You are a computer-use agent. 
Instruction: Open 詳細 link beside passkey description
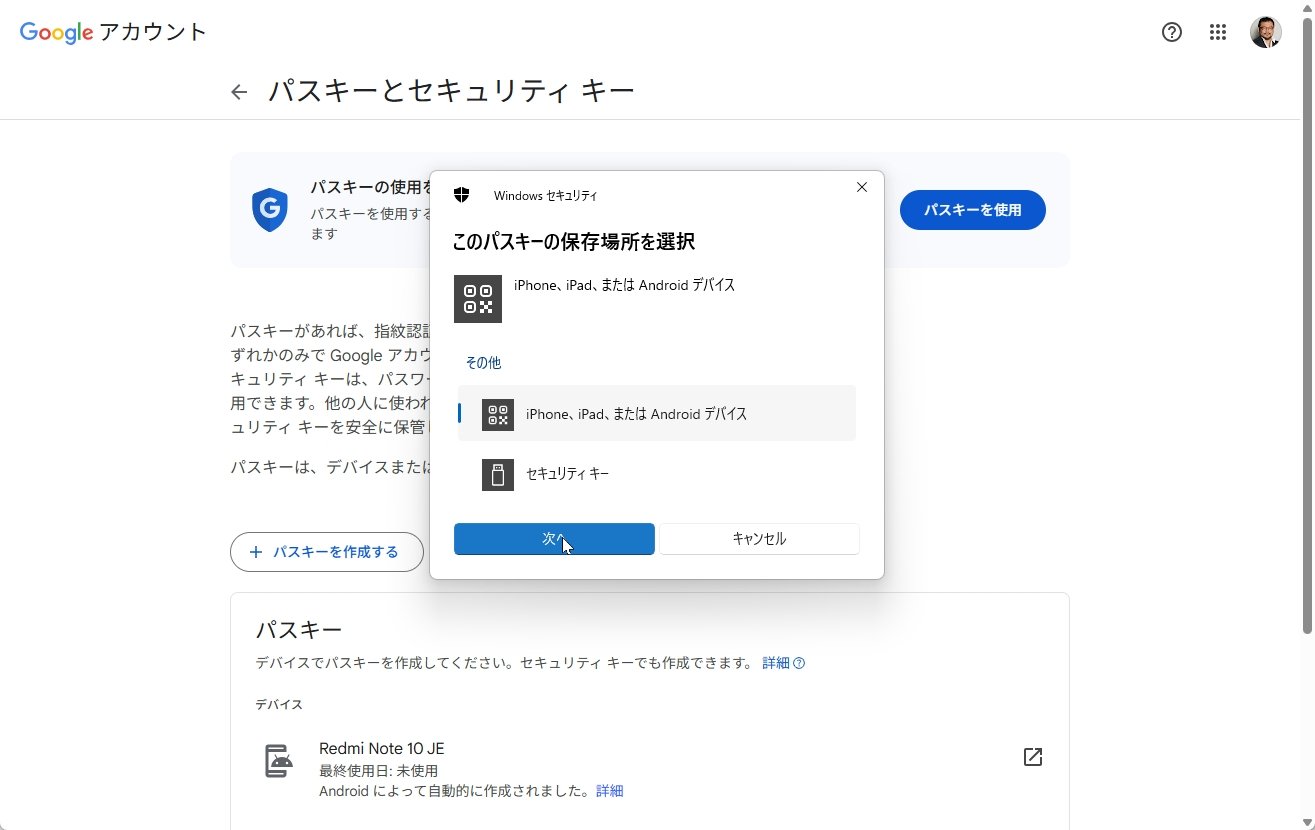click(783, 663)
